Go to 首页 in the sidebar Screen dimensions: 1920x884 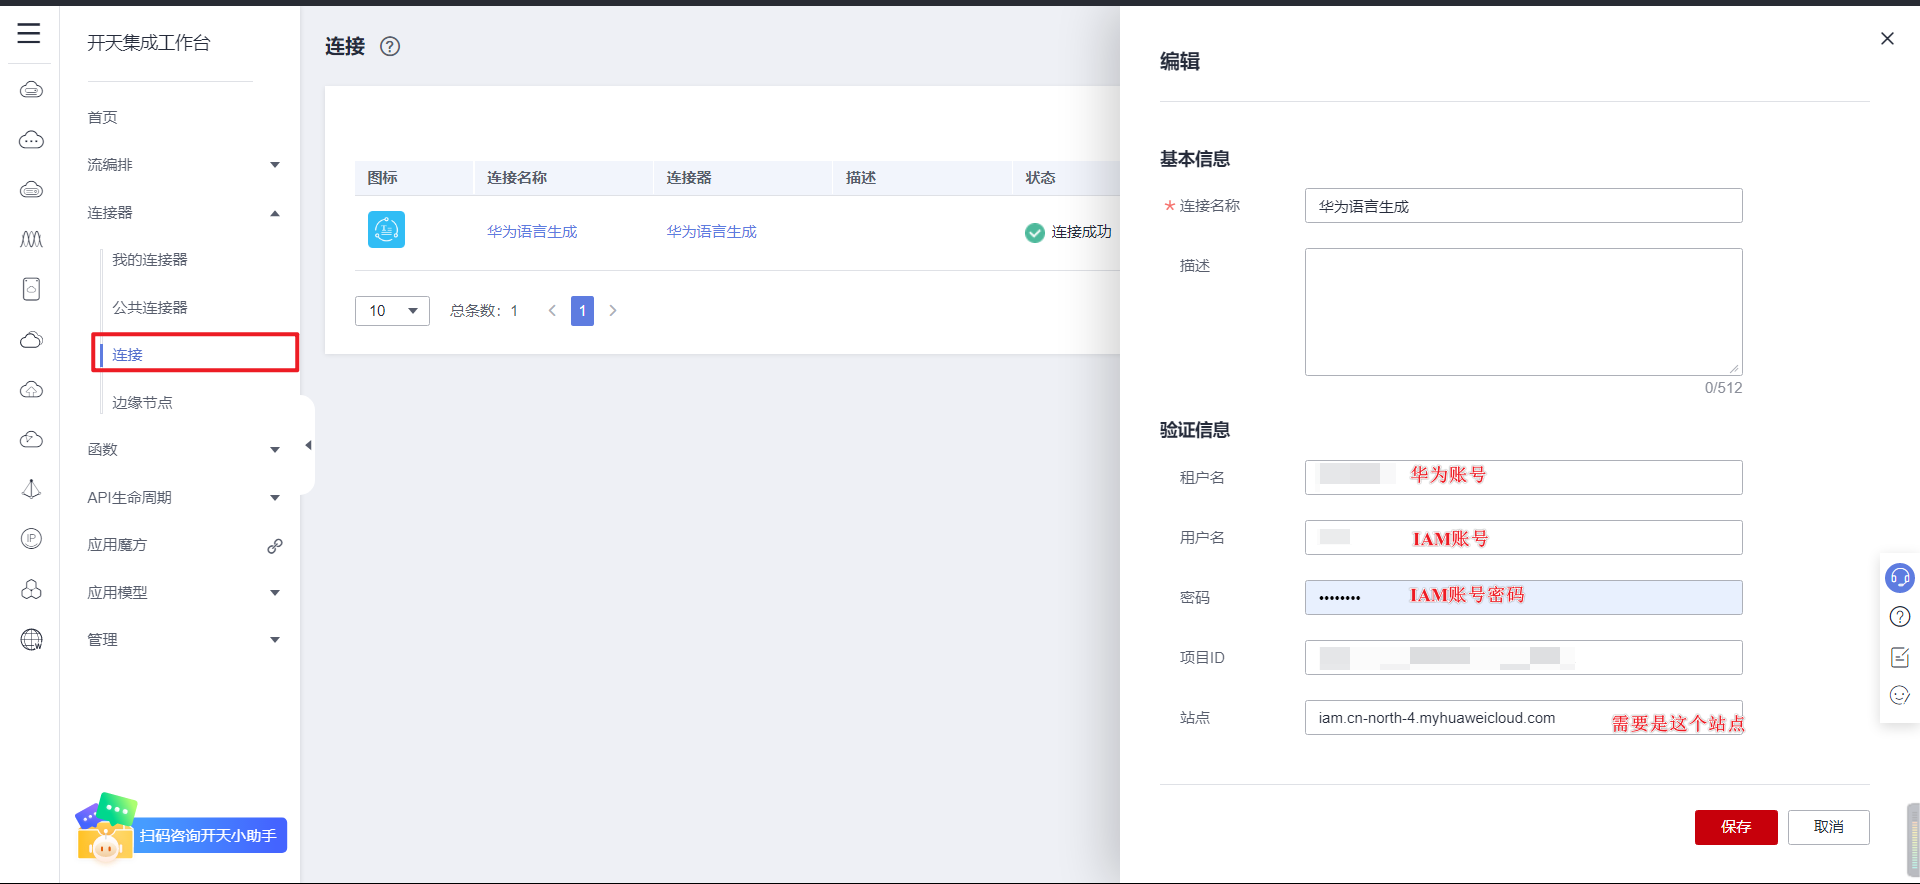pos(102,118)
